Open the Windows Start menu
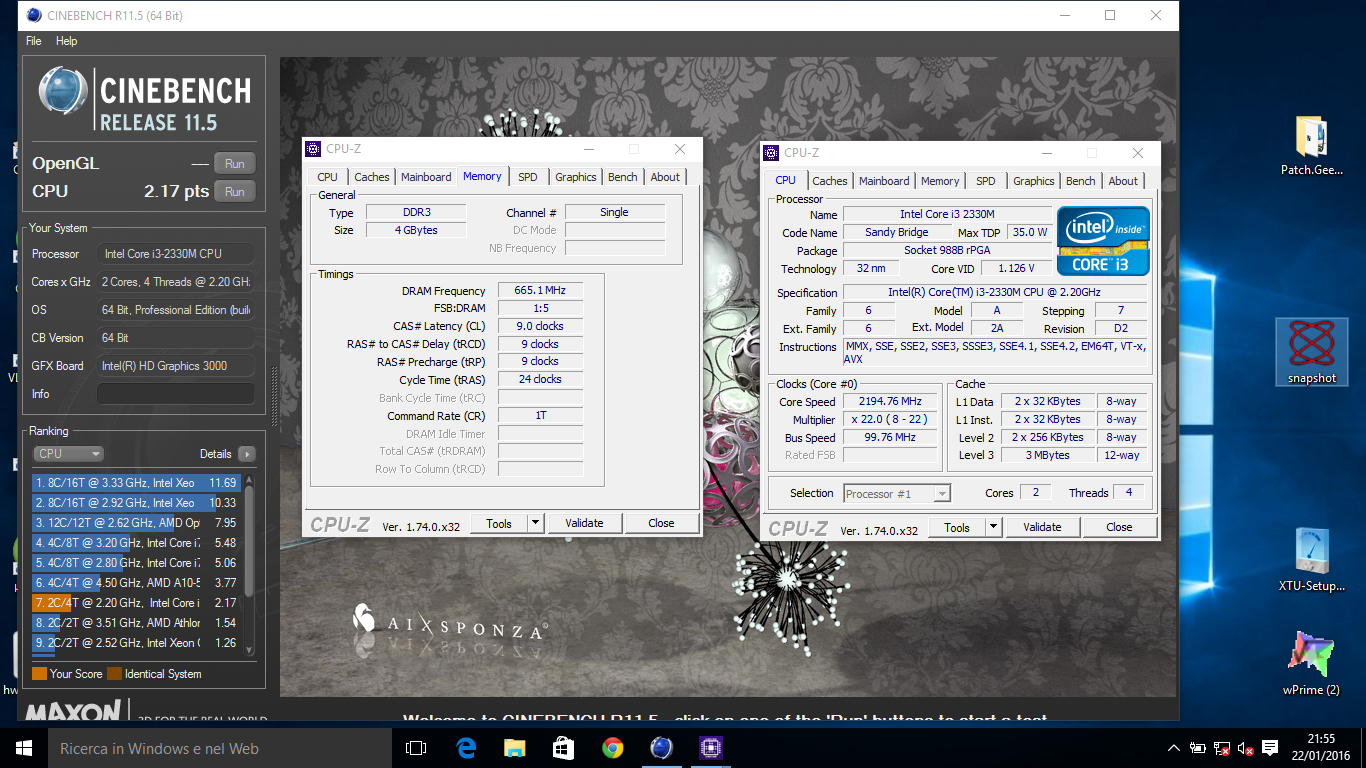The width and height of the screenshot is (1366, 768). coord(23,748)
